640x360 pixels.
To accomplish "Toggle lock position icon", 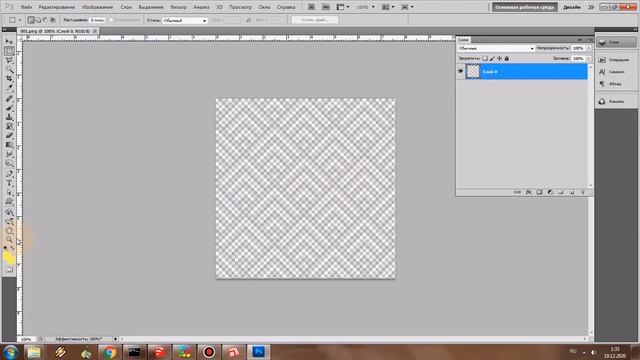I will [x=499, y=58].
